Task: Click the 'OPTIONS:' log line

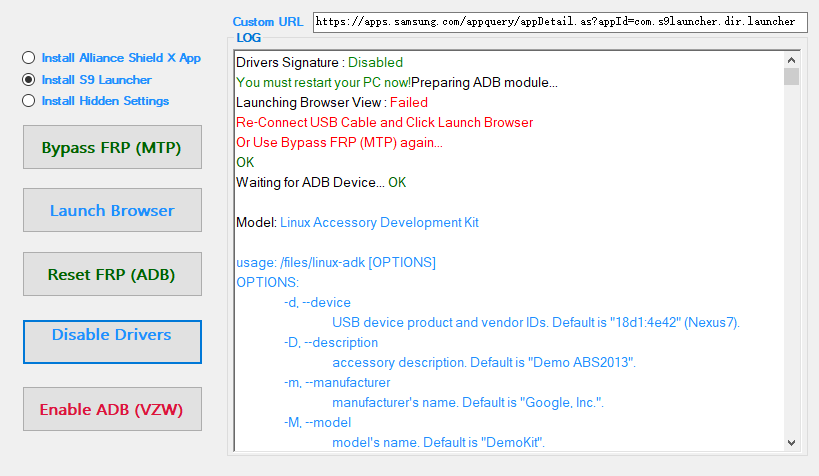Action: (267, 282)
